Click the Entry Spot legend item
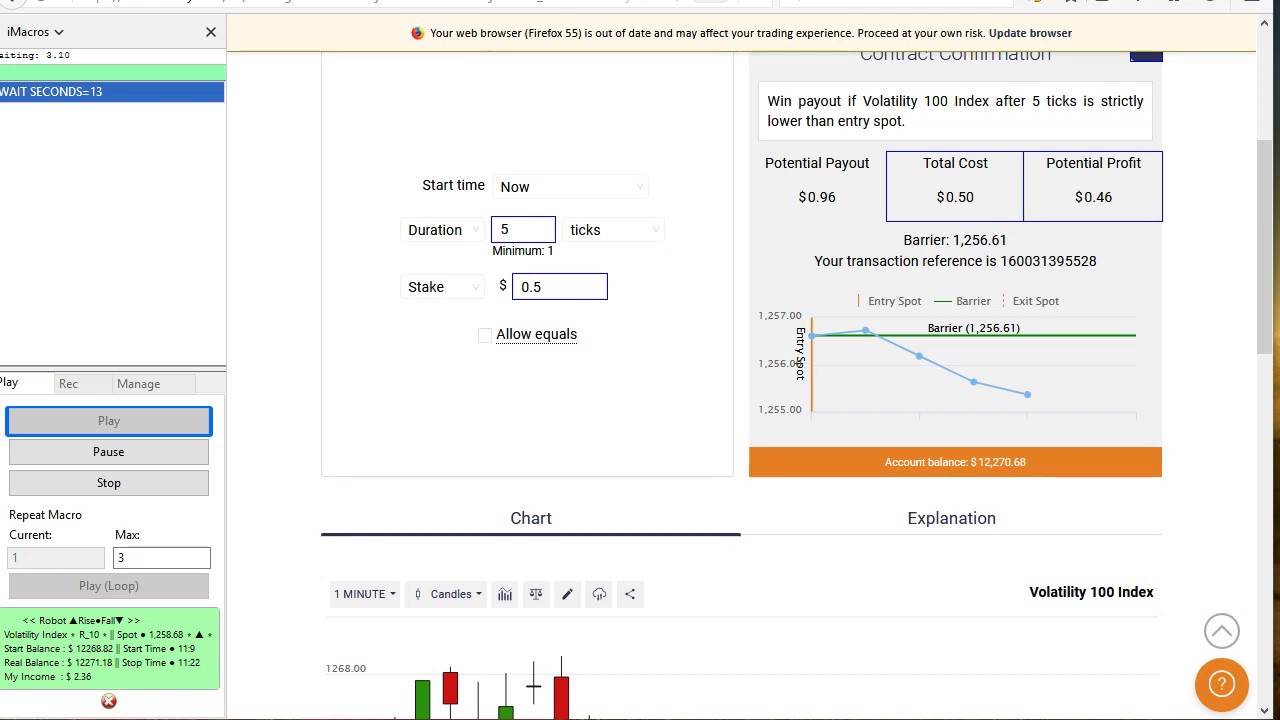Viewport: 1280px width, 720px height. pos(890,301)
